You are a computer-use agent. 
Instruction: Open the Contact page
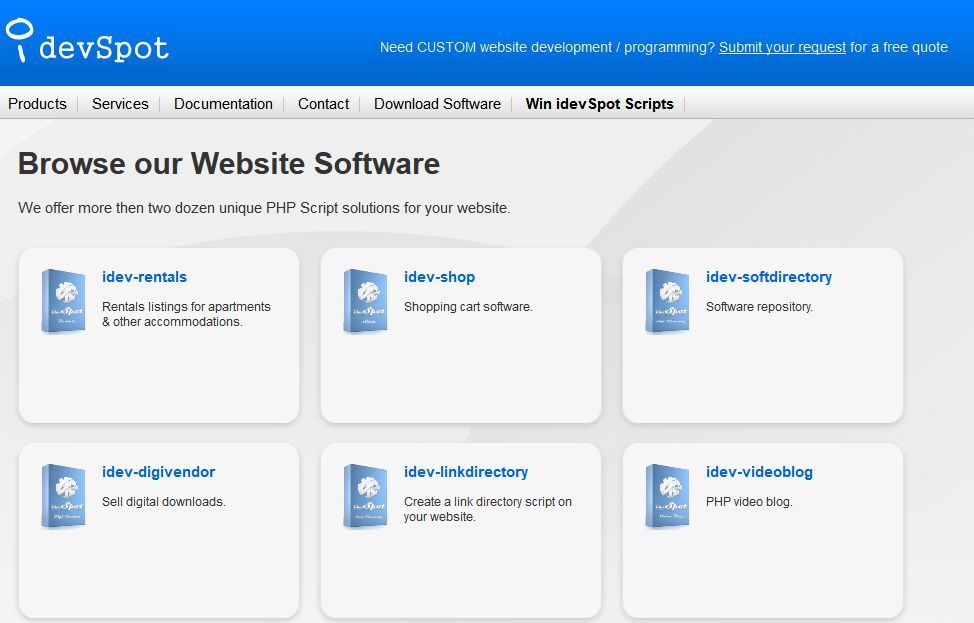[323, 104]
